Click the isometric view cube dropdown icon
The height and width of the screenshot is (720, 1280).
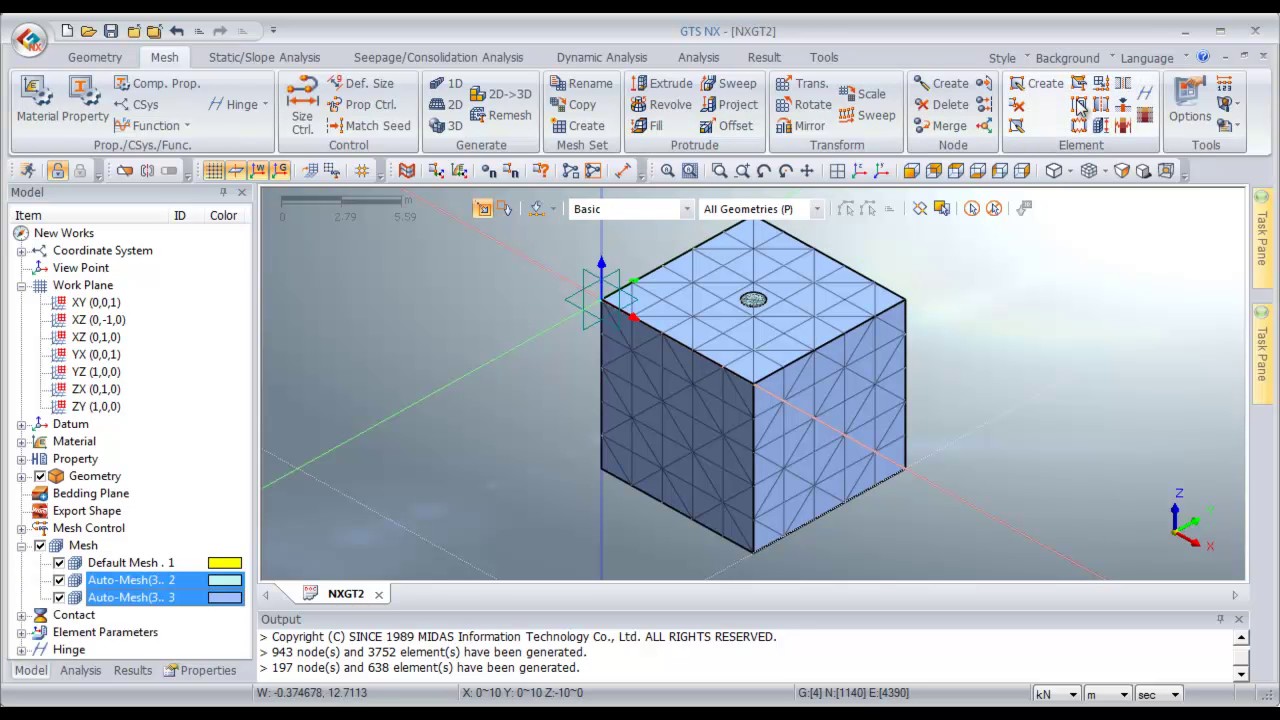tap(1054, 171)
